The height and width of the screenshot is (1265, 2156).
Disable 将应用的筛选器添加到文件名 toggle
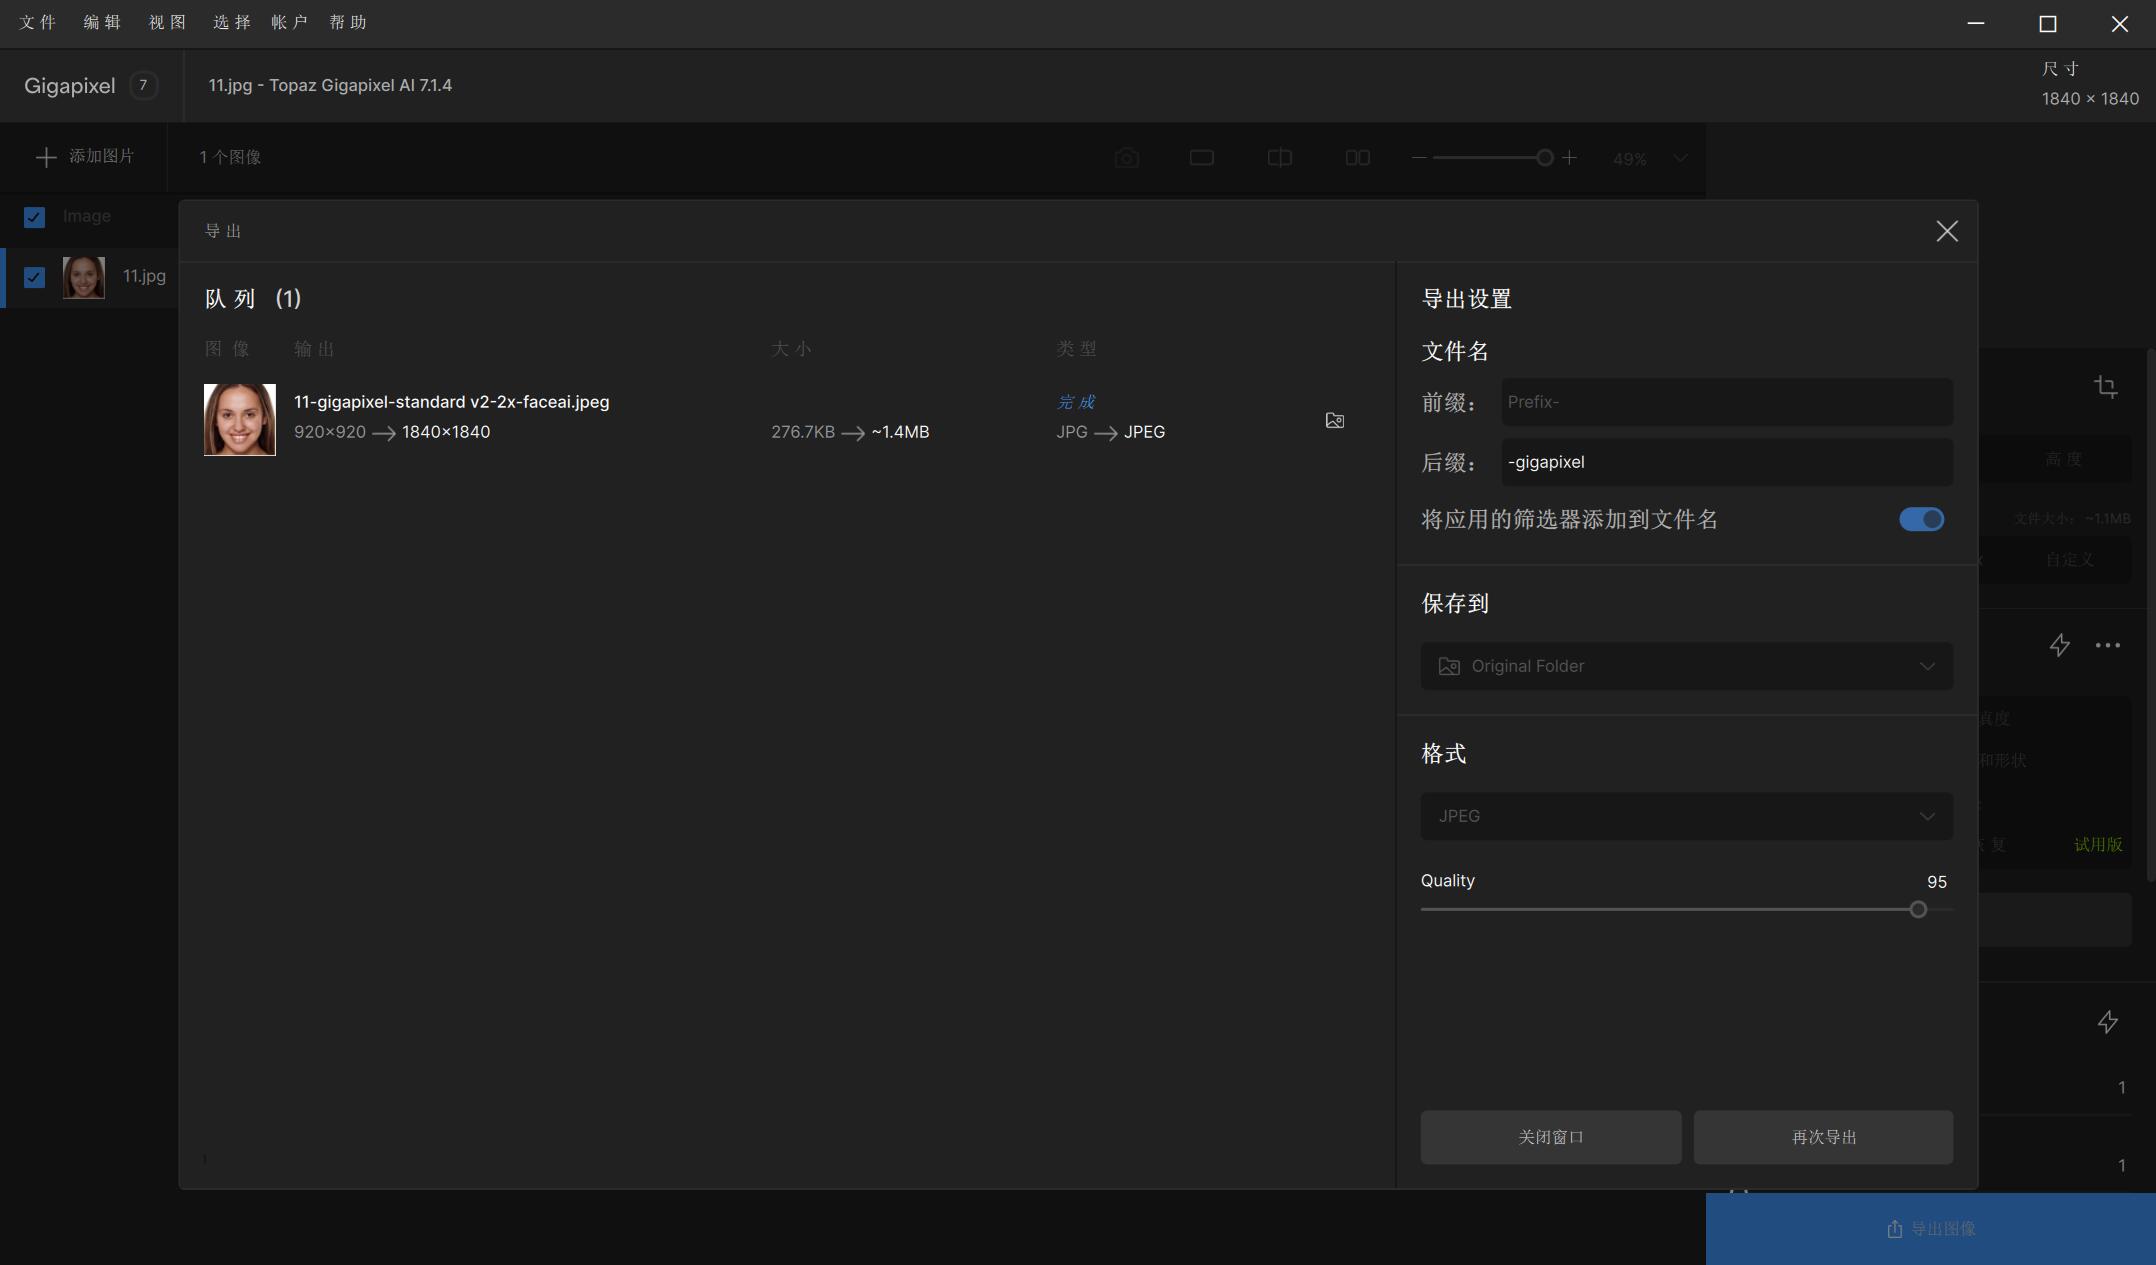(x=1921, y=520)
